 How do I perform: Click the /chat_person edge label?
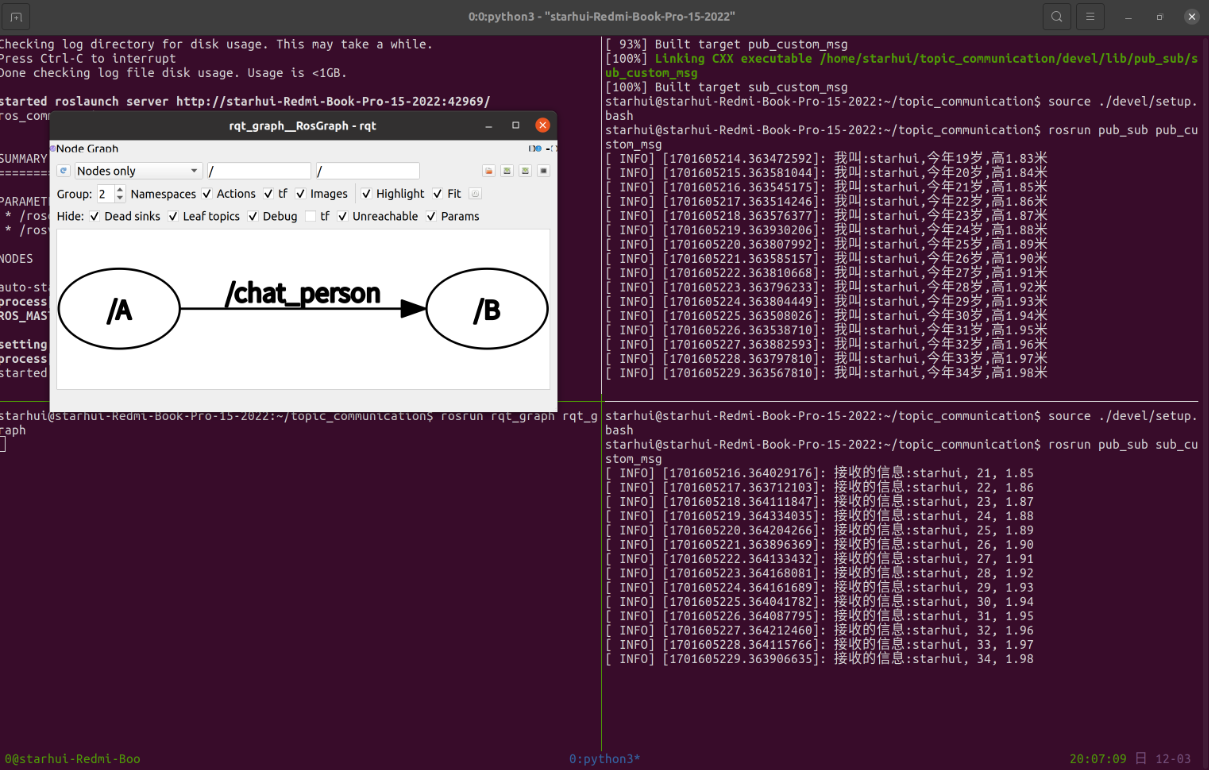click(x=303, y=293)
